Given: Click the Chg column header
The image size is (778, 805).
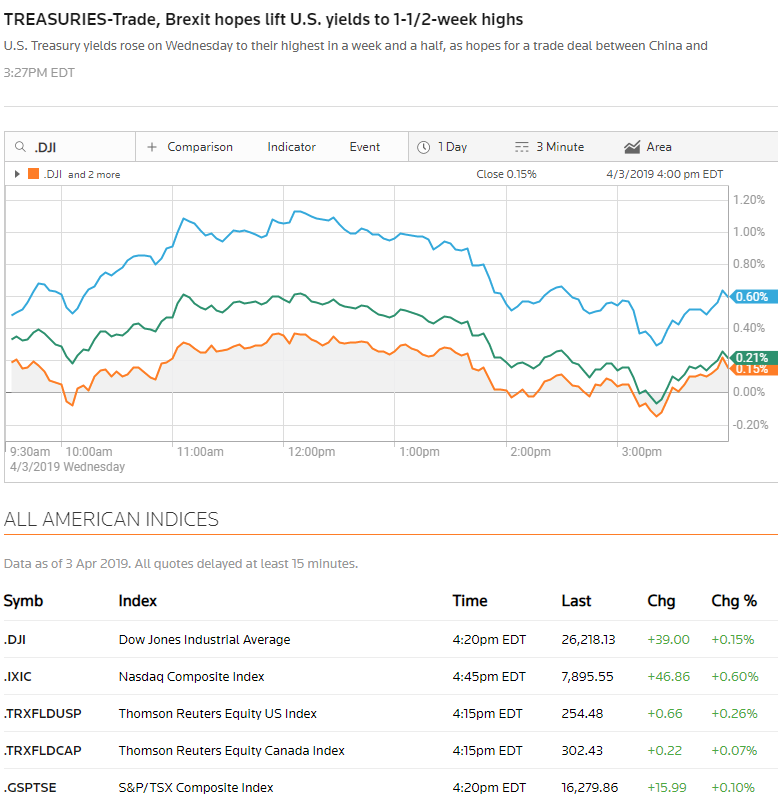Looking at the screenshot, I should pos(661,601).
